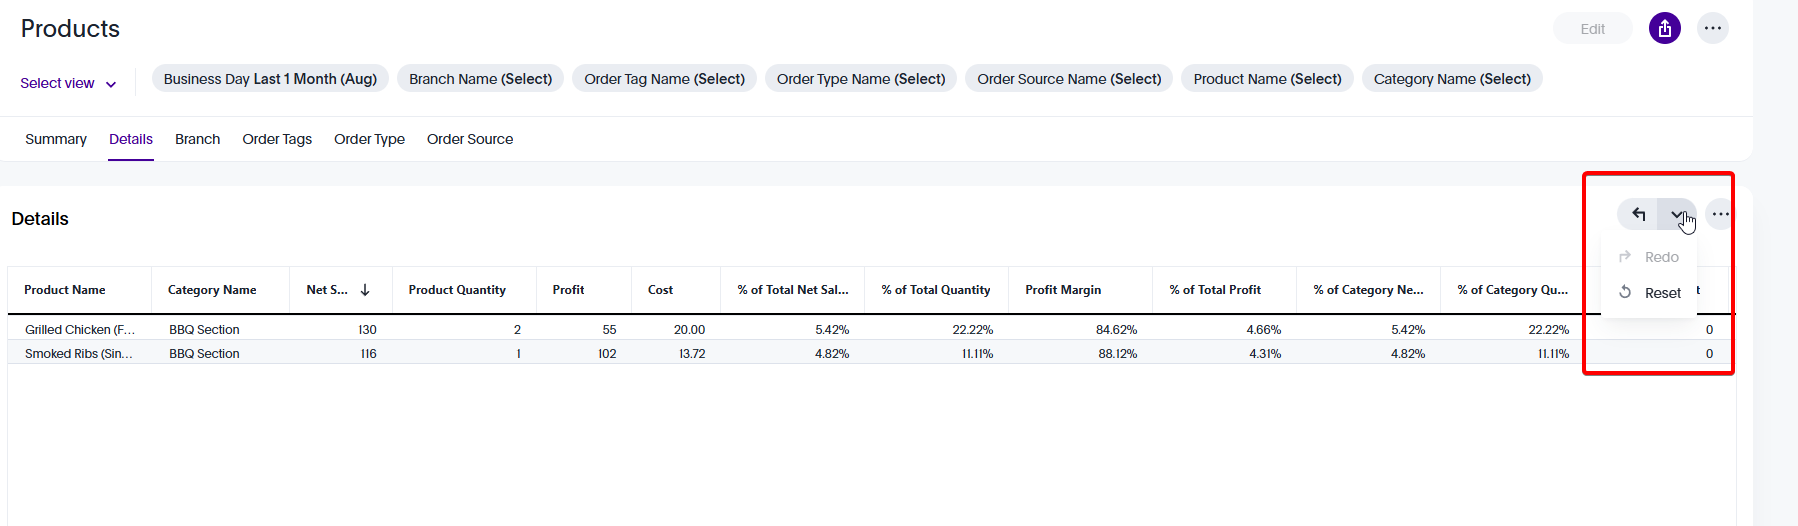This screenshot has width=1798, height=526.
Task: Click the Net Sales sort arrow
Action: (x=365, y=290)
